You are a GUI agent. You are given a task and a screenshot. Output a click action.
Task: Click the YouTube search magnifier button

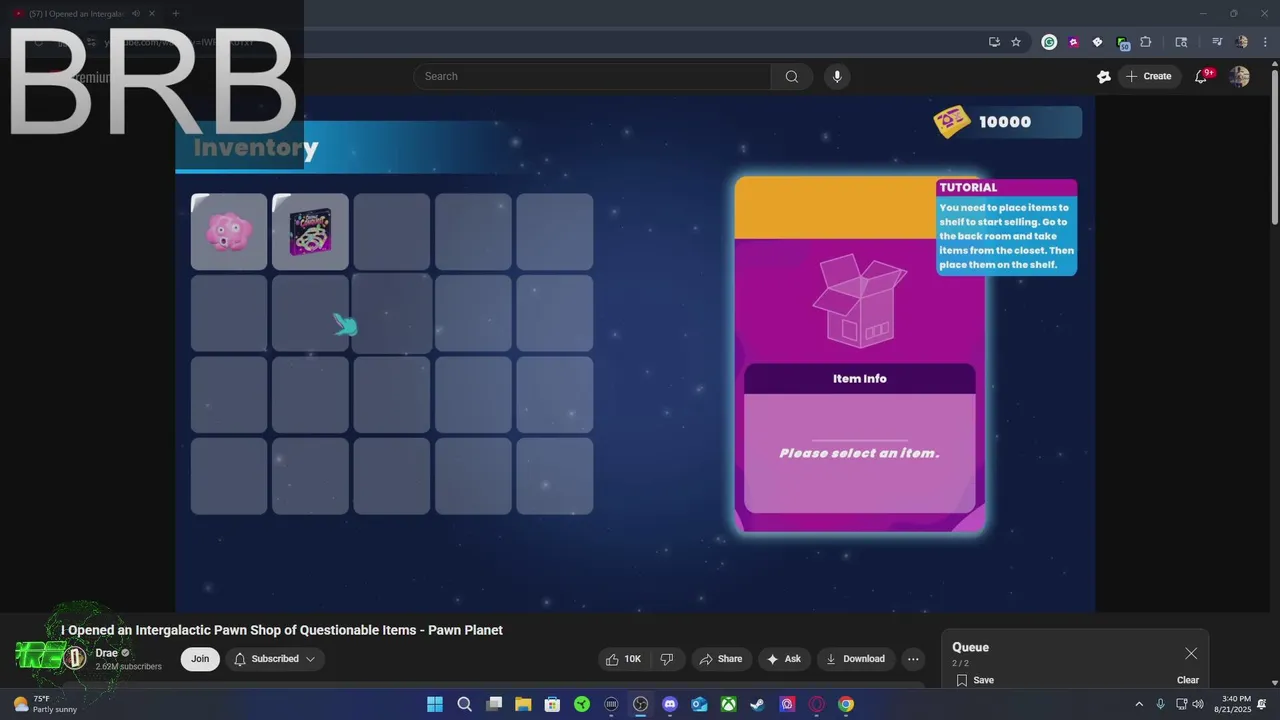coord(792,76)
